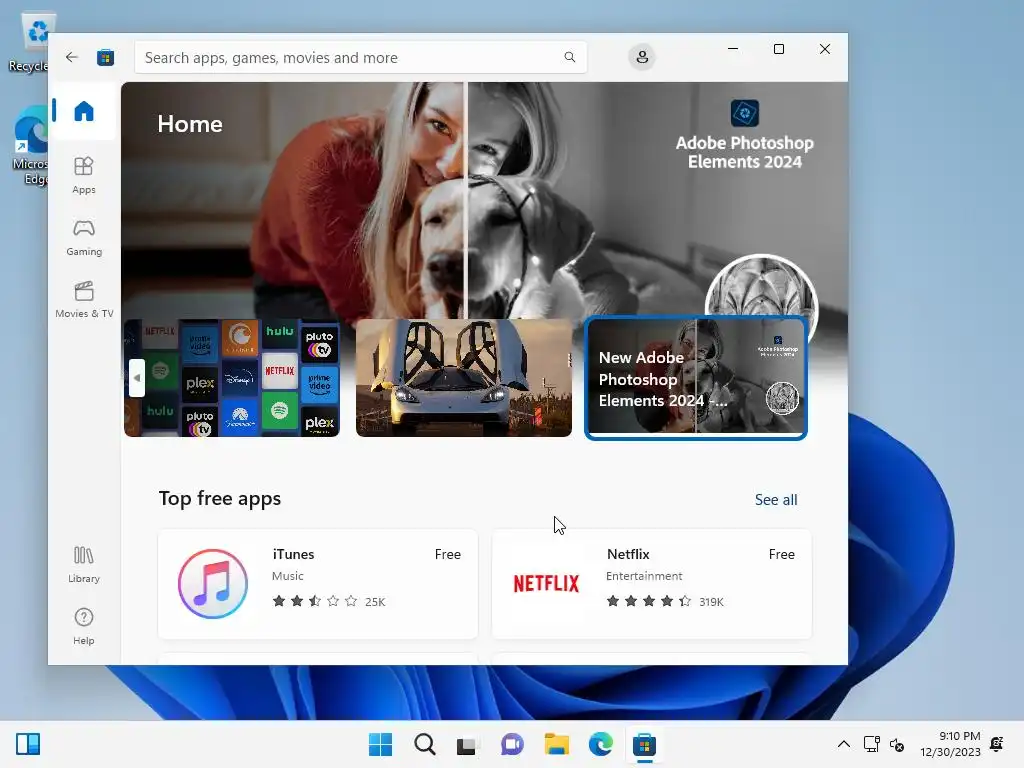Minimize the Microsoft Store window
This screenshot has height=768, width=1024.
(x=733, y=49)
